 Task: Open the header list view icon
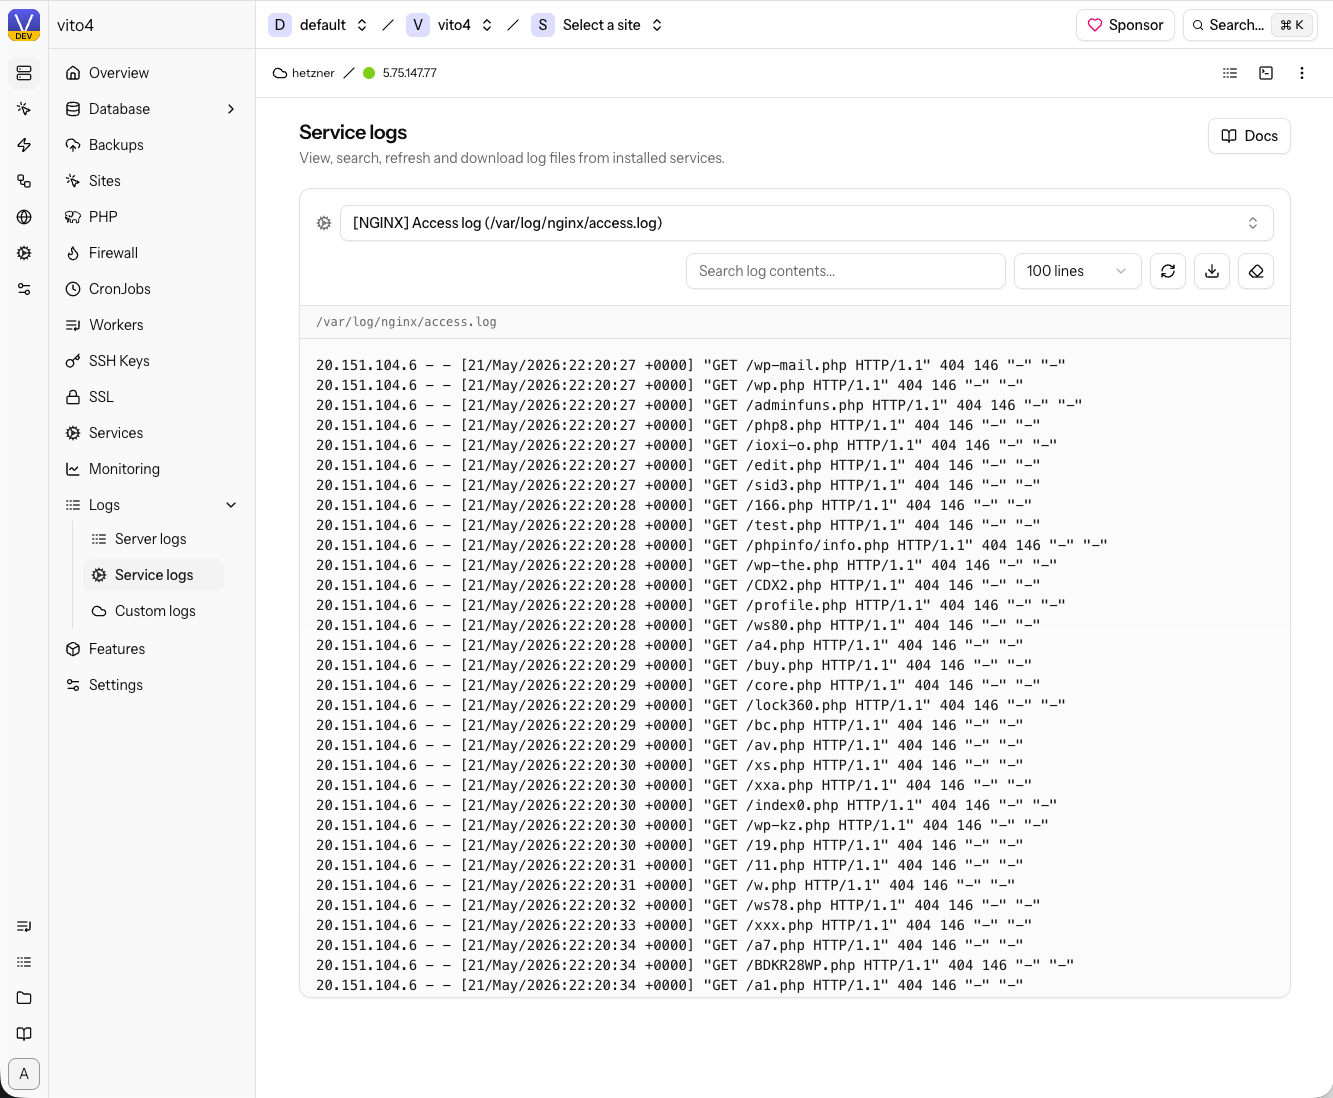1230,73
